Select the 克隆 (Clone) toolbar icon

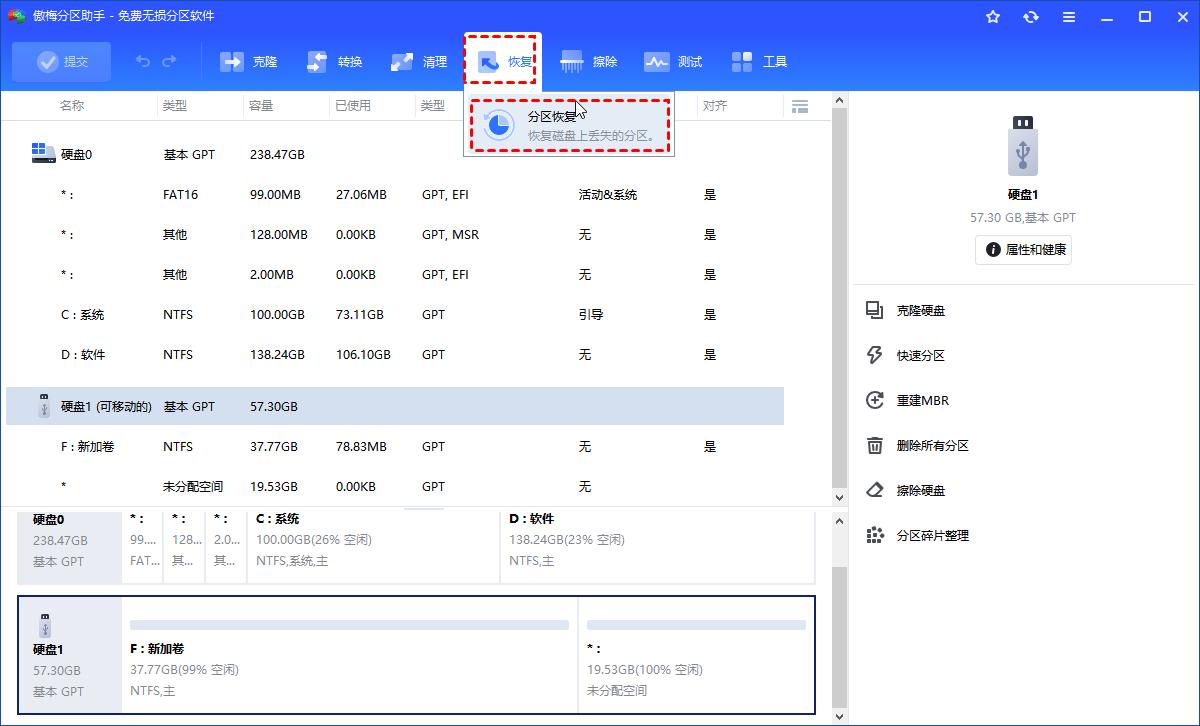point(248,61)
